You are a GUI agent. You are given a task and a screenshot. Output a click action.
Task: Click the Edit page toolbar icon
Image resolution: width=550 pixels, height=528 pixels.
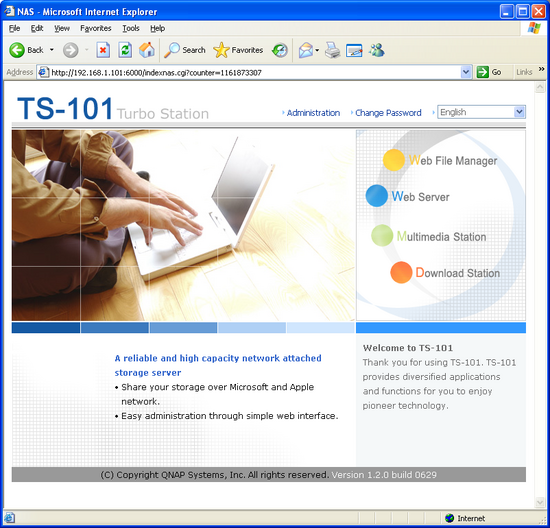tap(354, 51)
